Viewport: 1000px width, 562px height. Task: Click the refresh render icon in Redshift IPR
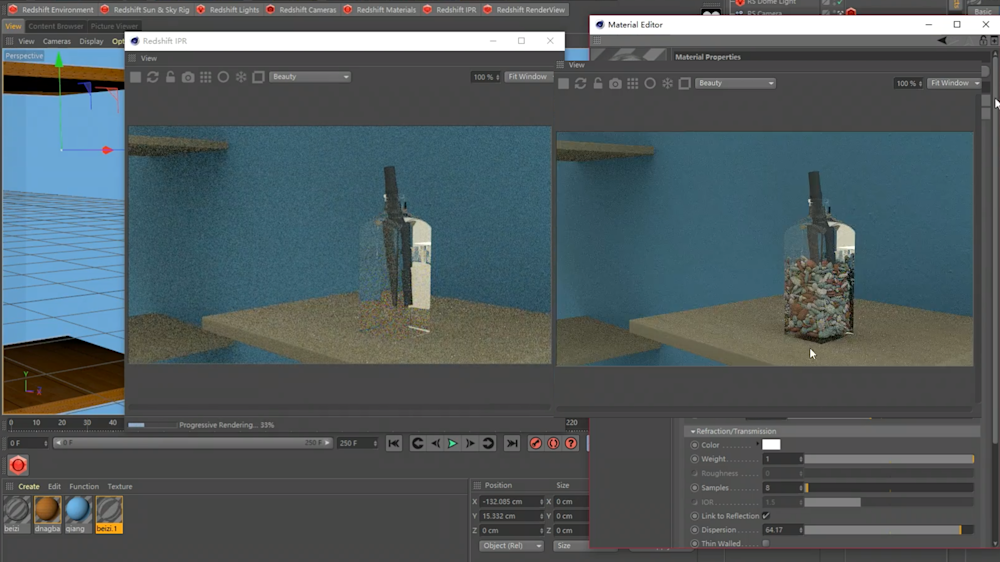tap(153, 77)
